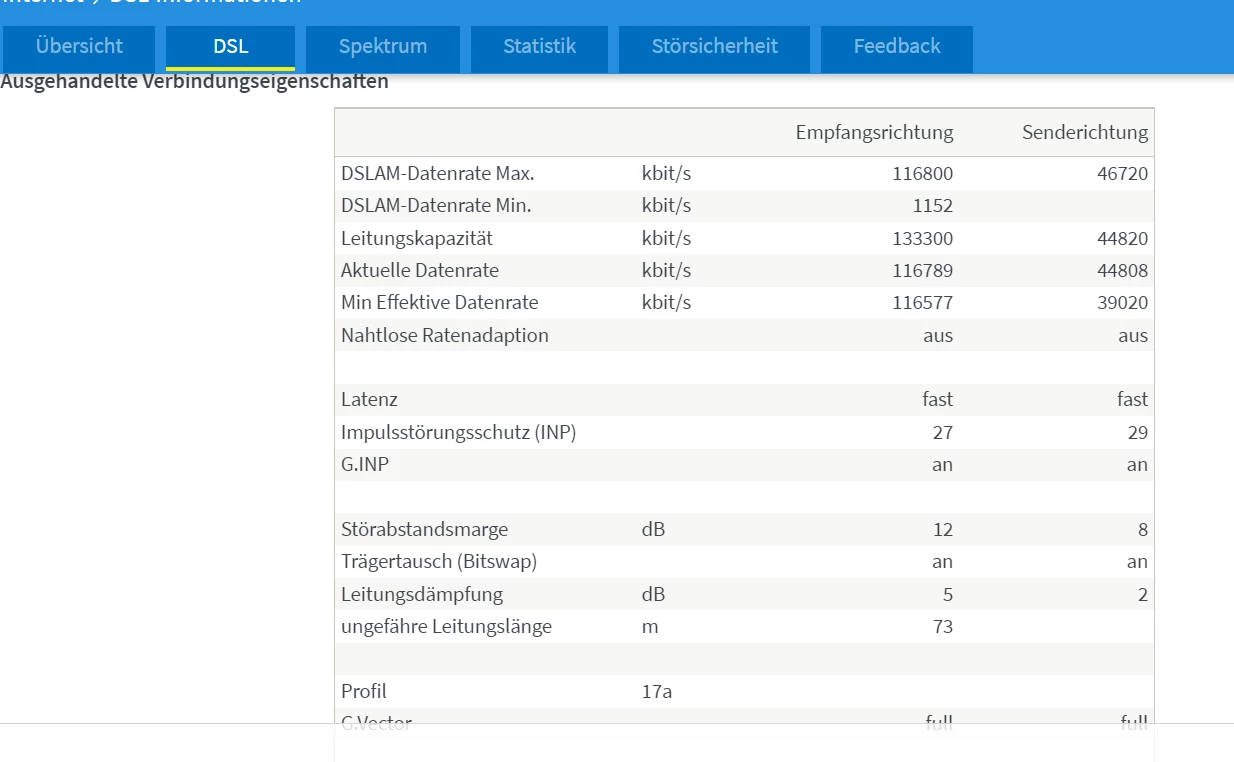Click the DSLAM-Datenrate Max. row label

(x=437, y=173)
